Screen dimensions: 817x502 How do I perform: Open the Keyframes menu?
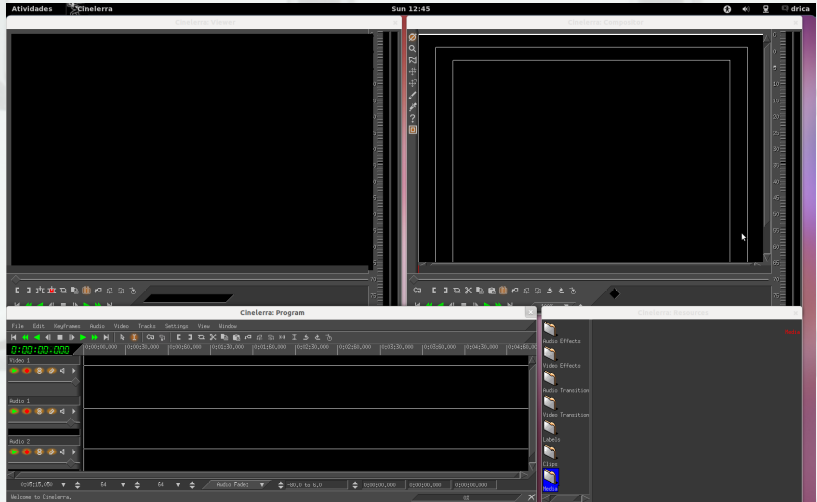(x=67, y=326)
